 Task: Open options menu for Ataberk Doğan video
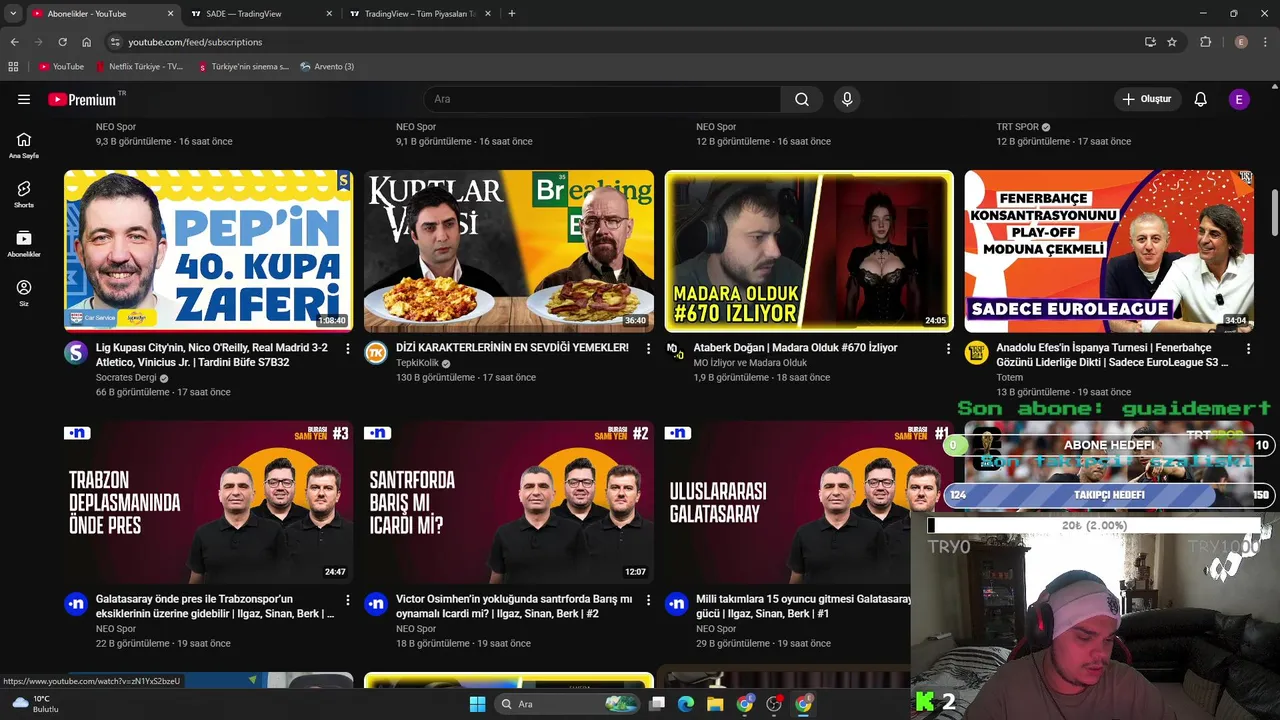(x=948, y=348)
